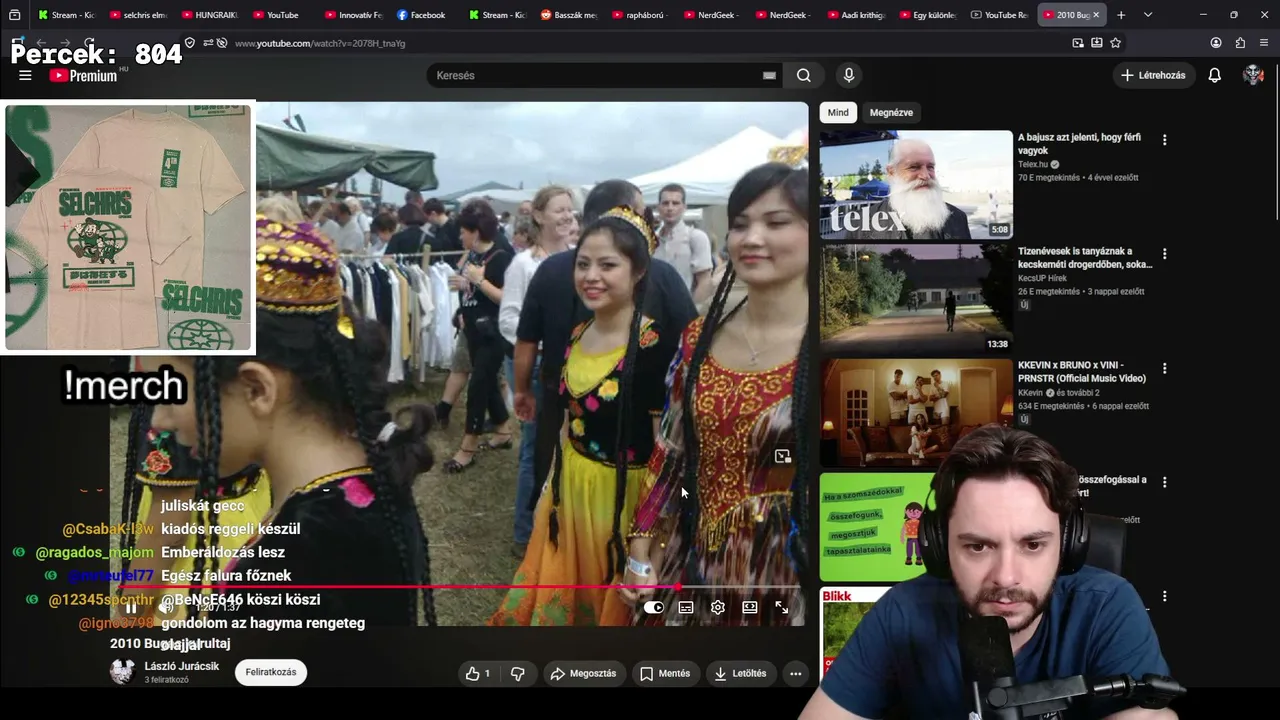Screen dimensions: 1280x720
Task: Select the Mind filter chip
Action: 838,113
